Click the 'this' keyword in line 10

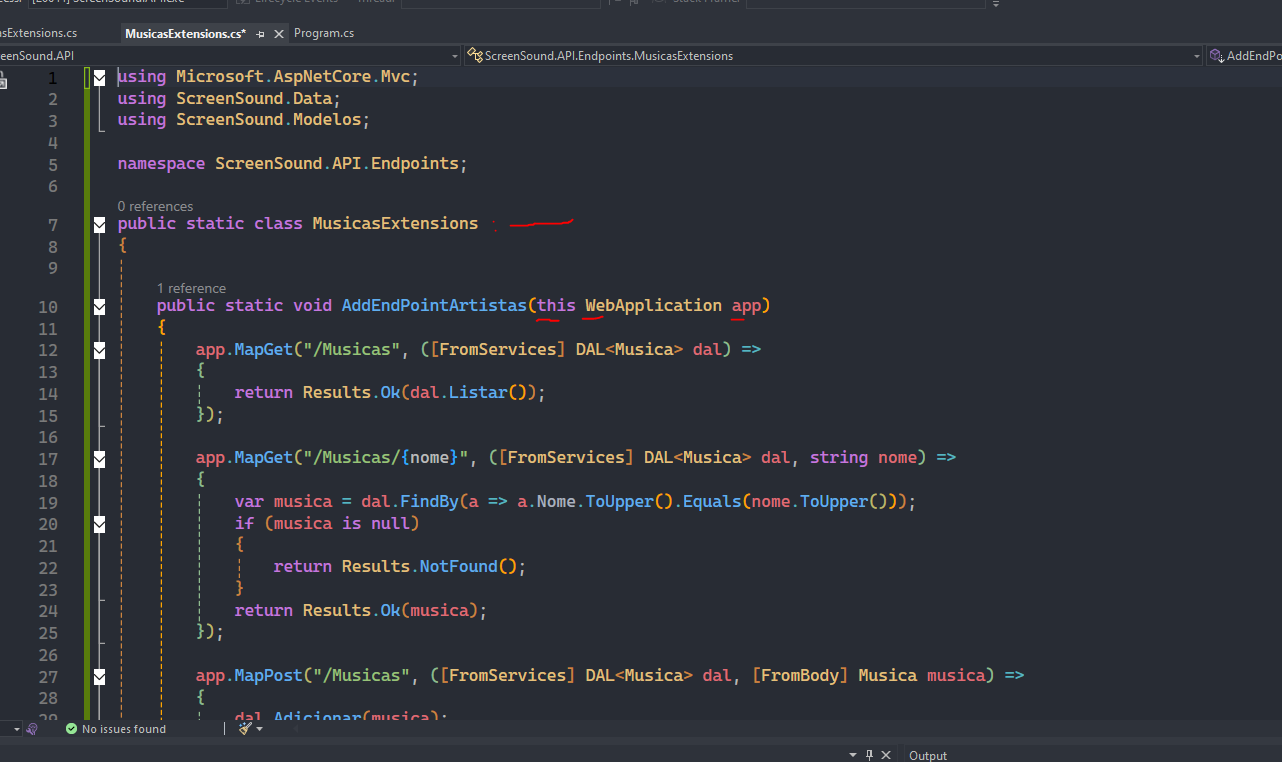(x=556, y=305)
